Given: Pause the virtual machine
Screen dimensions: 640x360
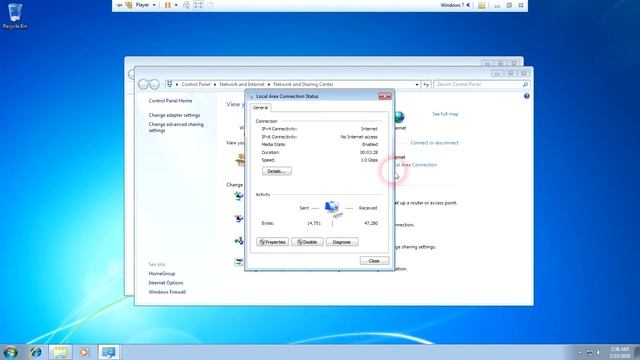Looking at the screenshot, I should (167, 5).
